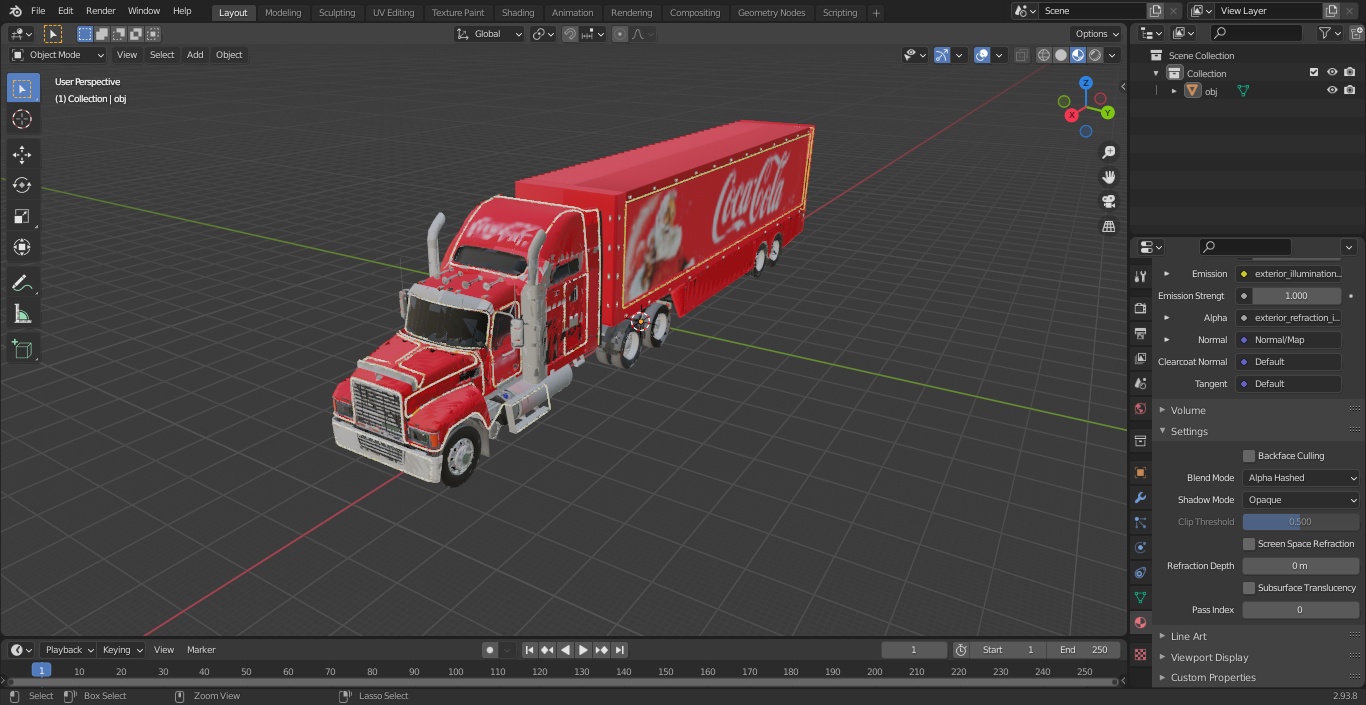Open the Shadow Mode dropdown
The height and width of the screenshot is (705, 1366).
pyautogui.click(x=1301, y=500)
